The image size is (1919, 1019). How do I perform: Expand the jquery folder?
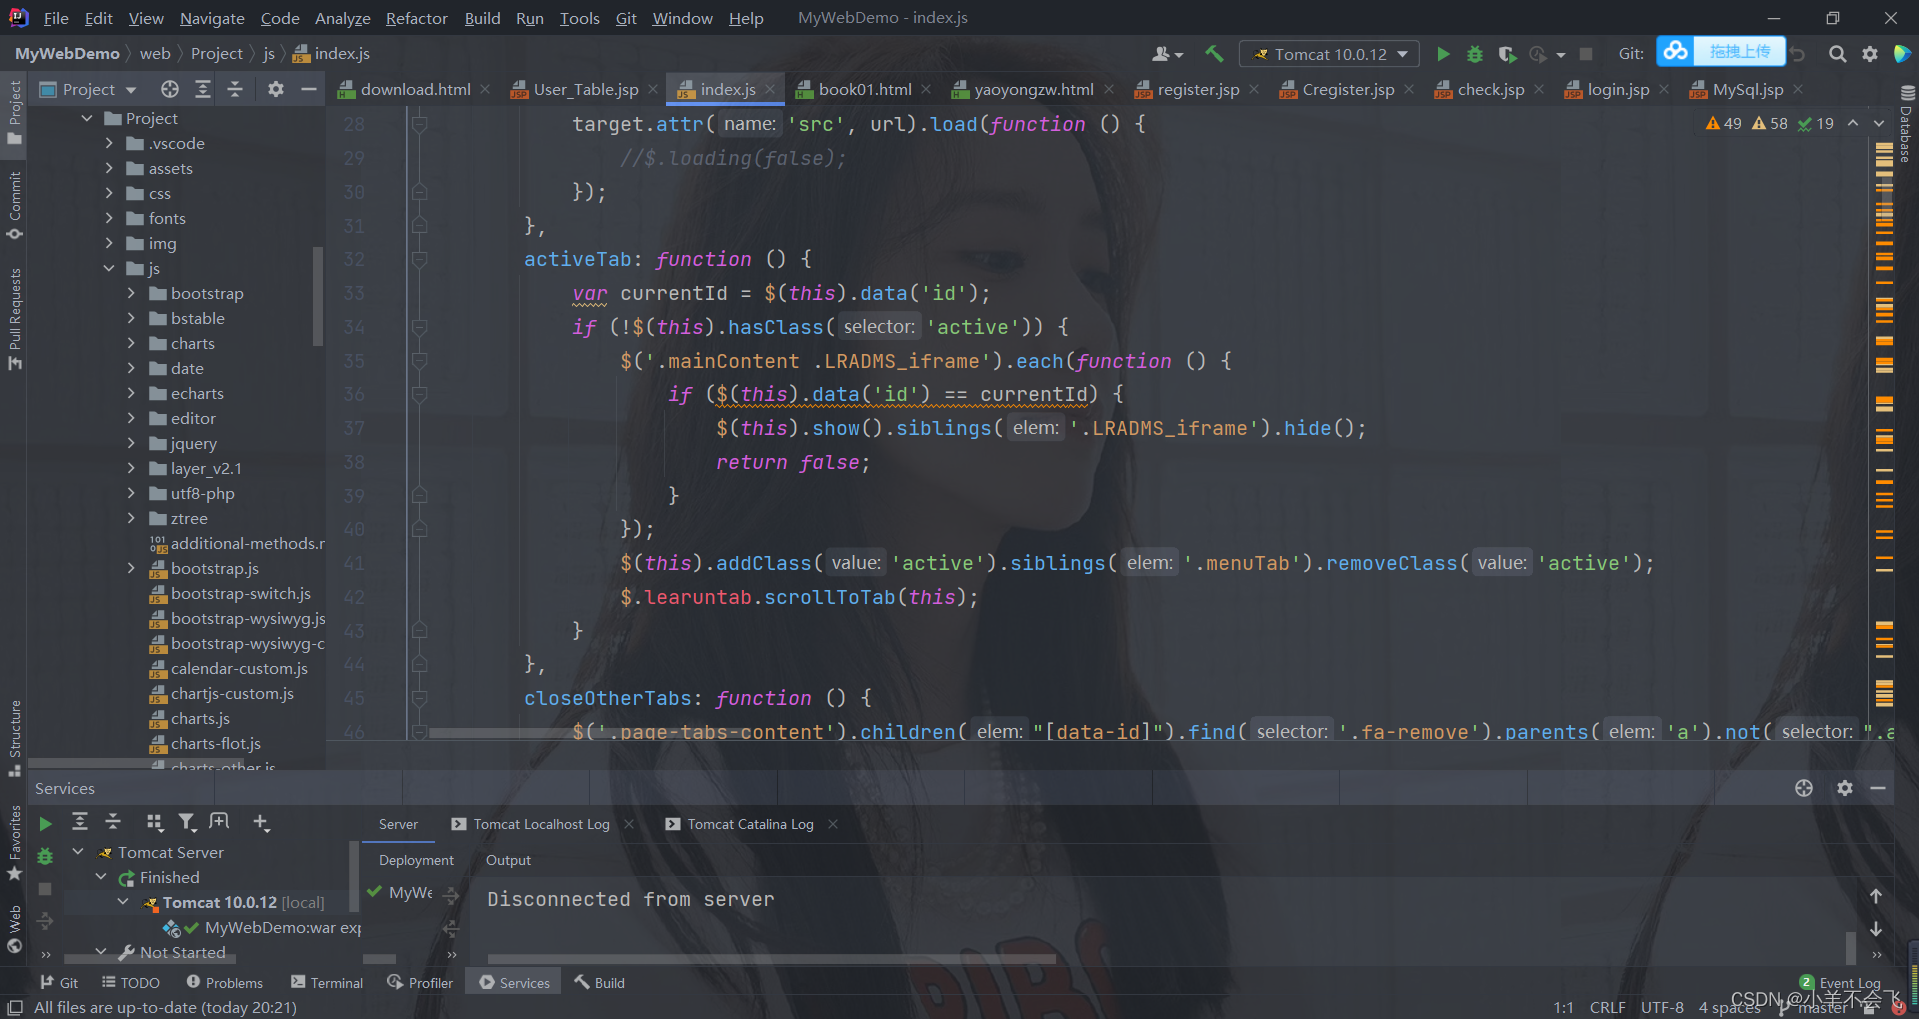point(132,443)
